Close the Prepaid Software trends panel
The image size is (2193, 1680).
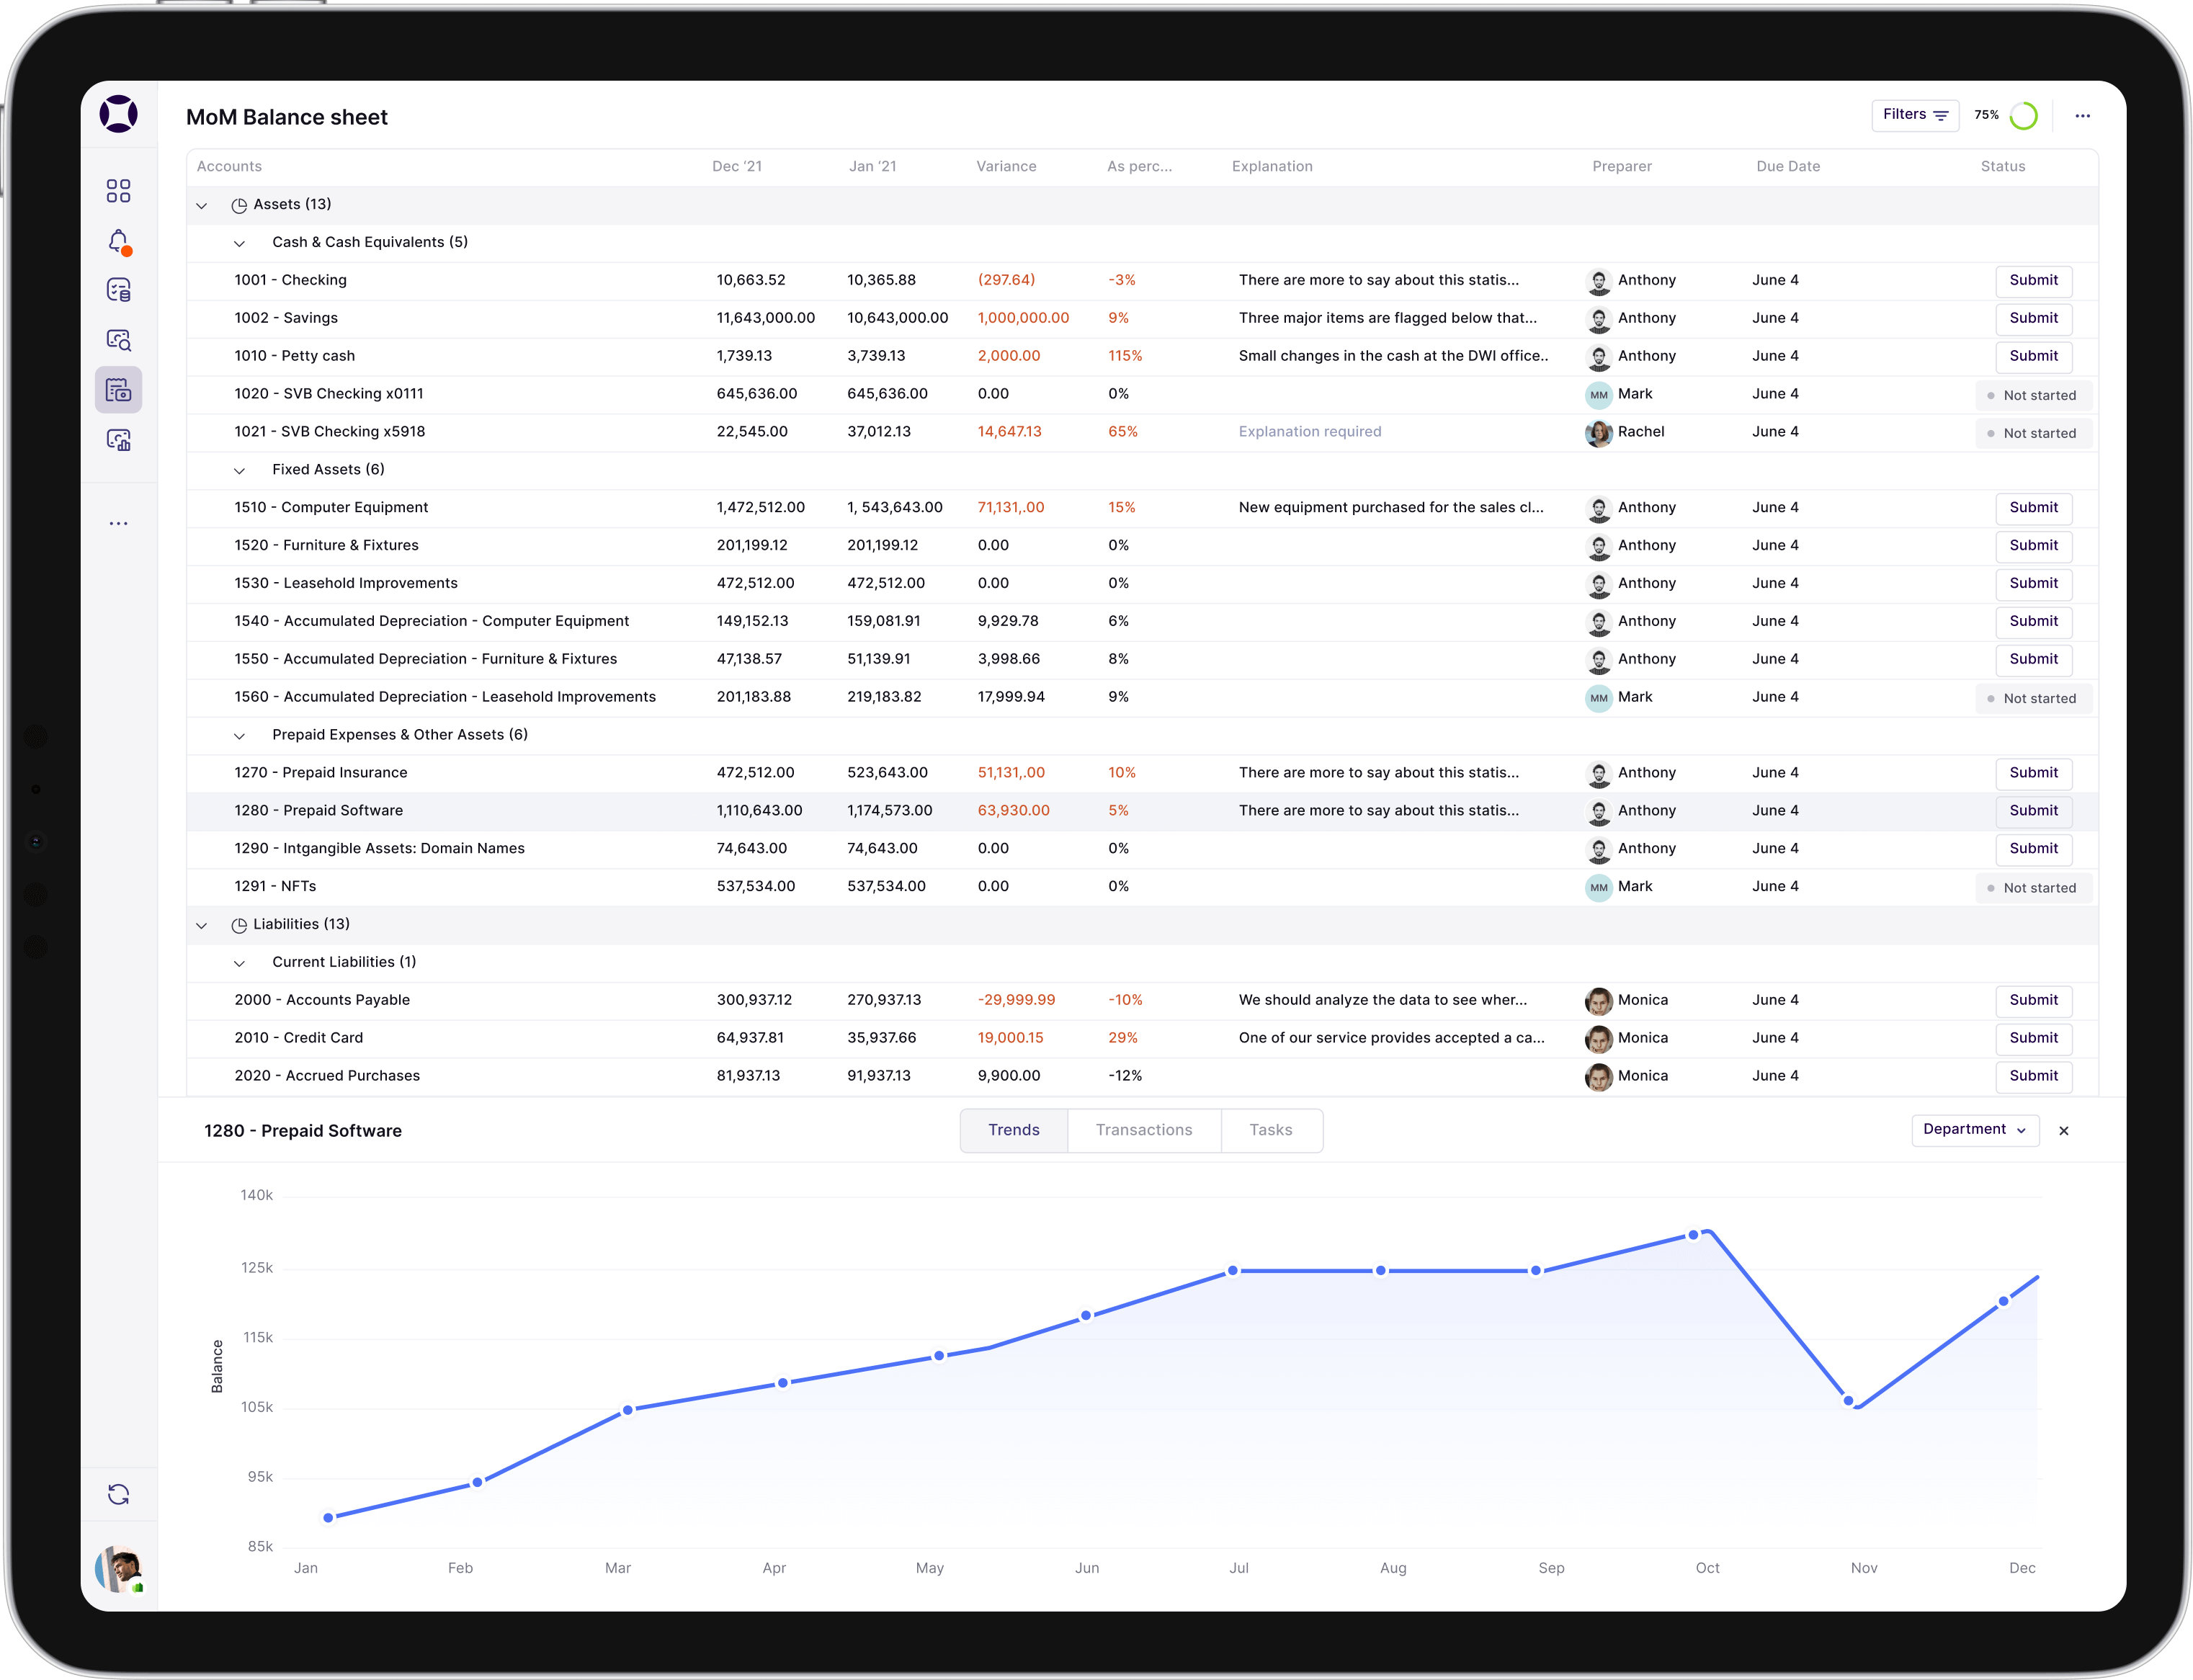[2064, 1131]
